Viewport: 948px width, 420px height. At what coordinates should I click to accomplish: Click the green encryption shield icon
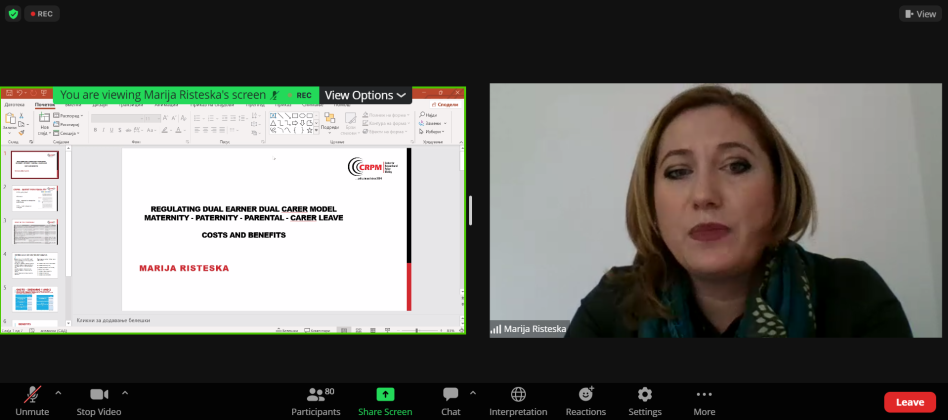(13, 14)
